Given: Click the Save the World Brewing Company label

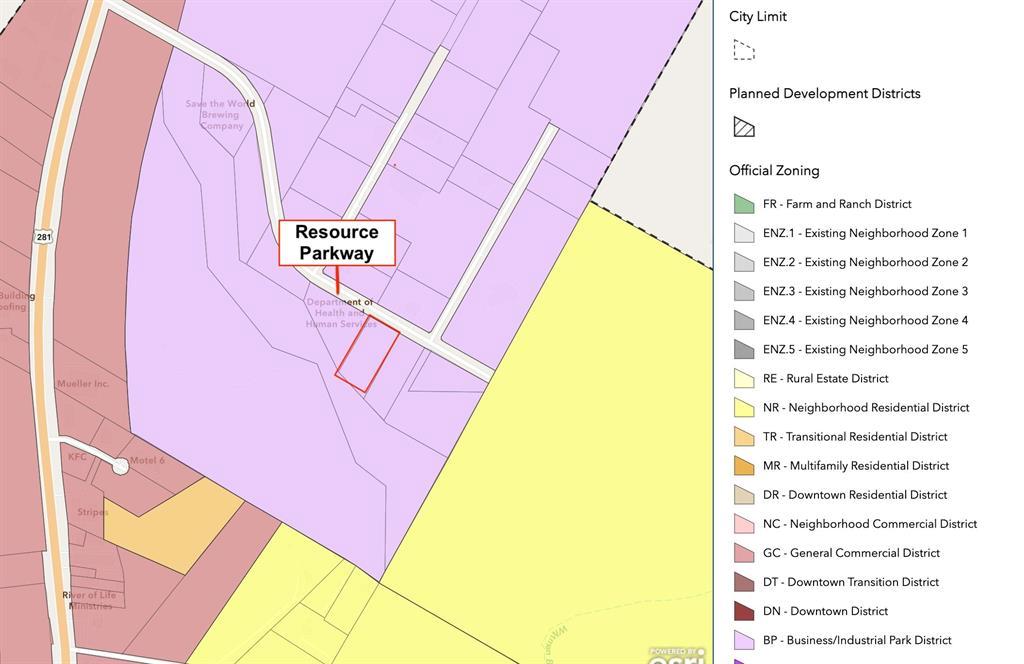Looking at the screenshot, I should pyautogui.click(x=220, y=115).
